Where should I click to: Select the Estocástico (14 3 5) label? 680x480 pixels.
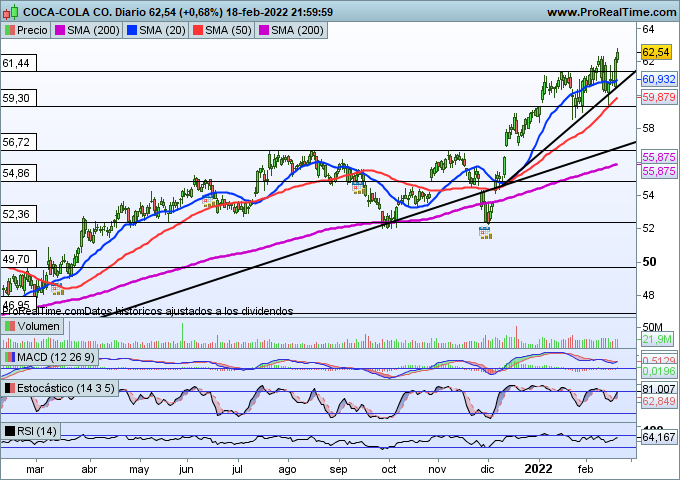pyautogui.click(x=65, y=388)
